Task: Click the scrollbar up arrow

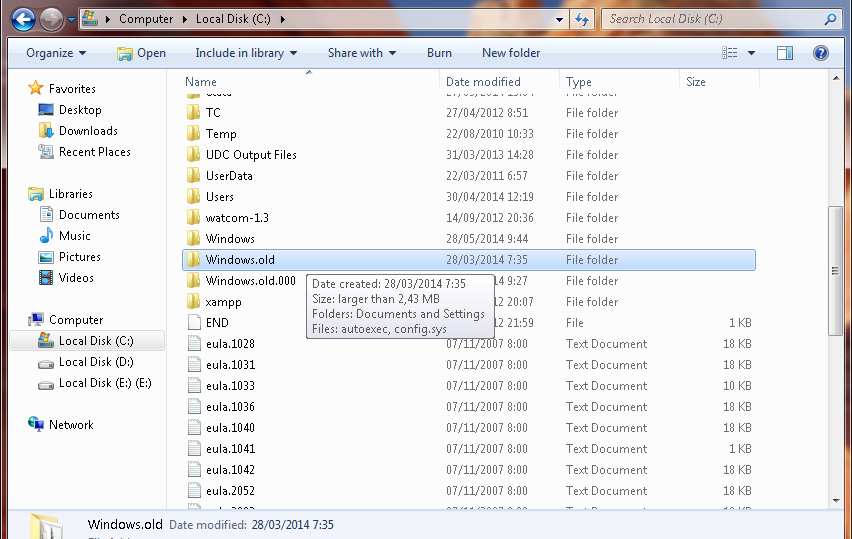Action: [836, 79]
